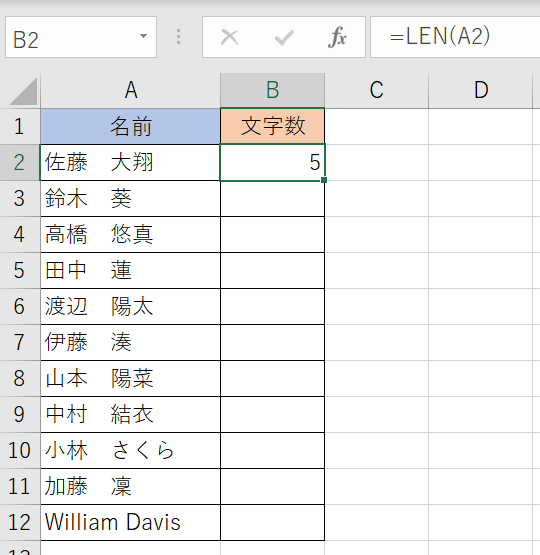540x555 pixels.
Task: Open the Name Box dropdown arrow
Action: (143, 36)
